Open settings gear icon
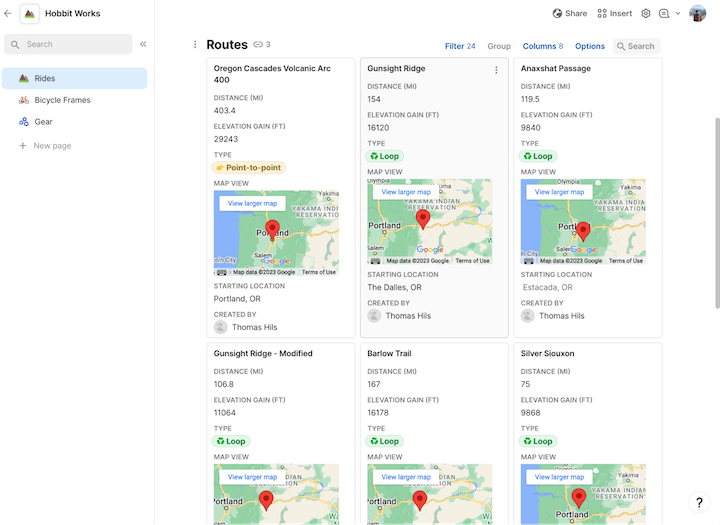This screenshot has height=525, width=720. click(x=646, y=13)
